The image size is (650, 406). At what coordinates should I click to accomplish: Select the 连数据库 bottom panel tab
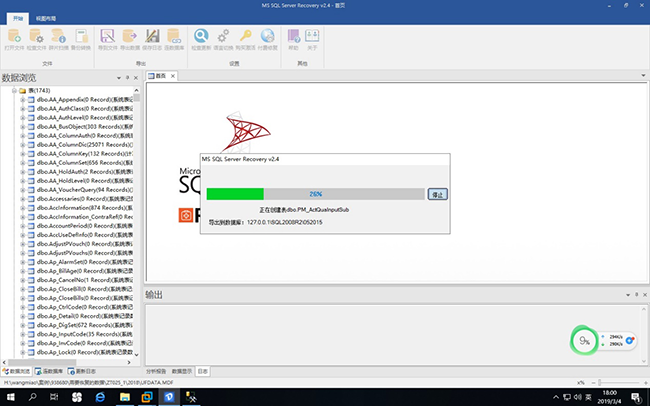(x=49, y=371)
